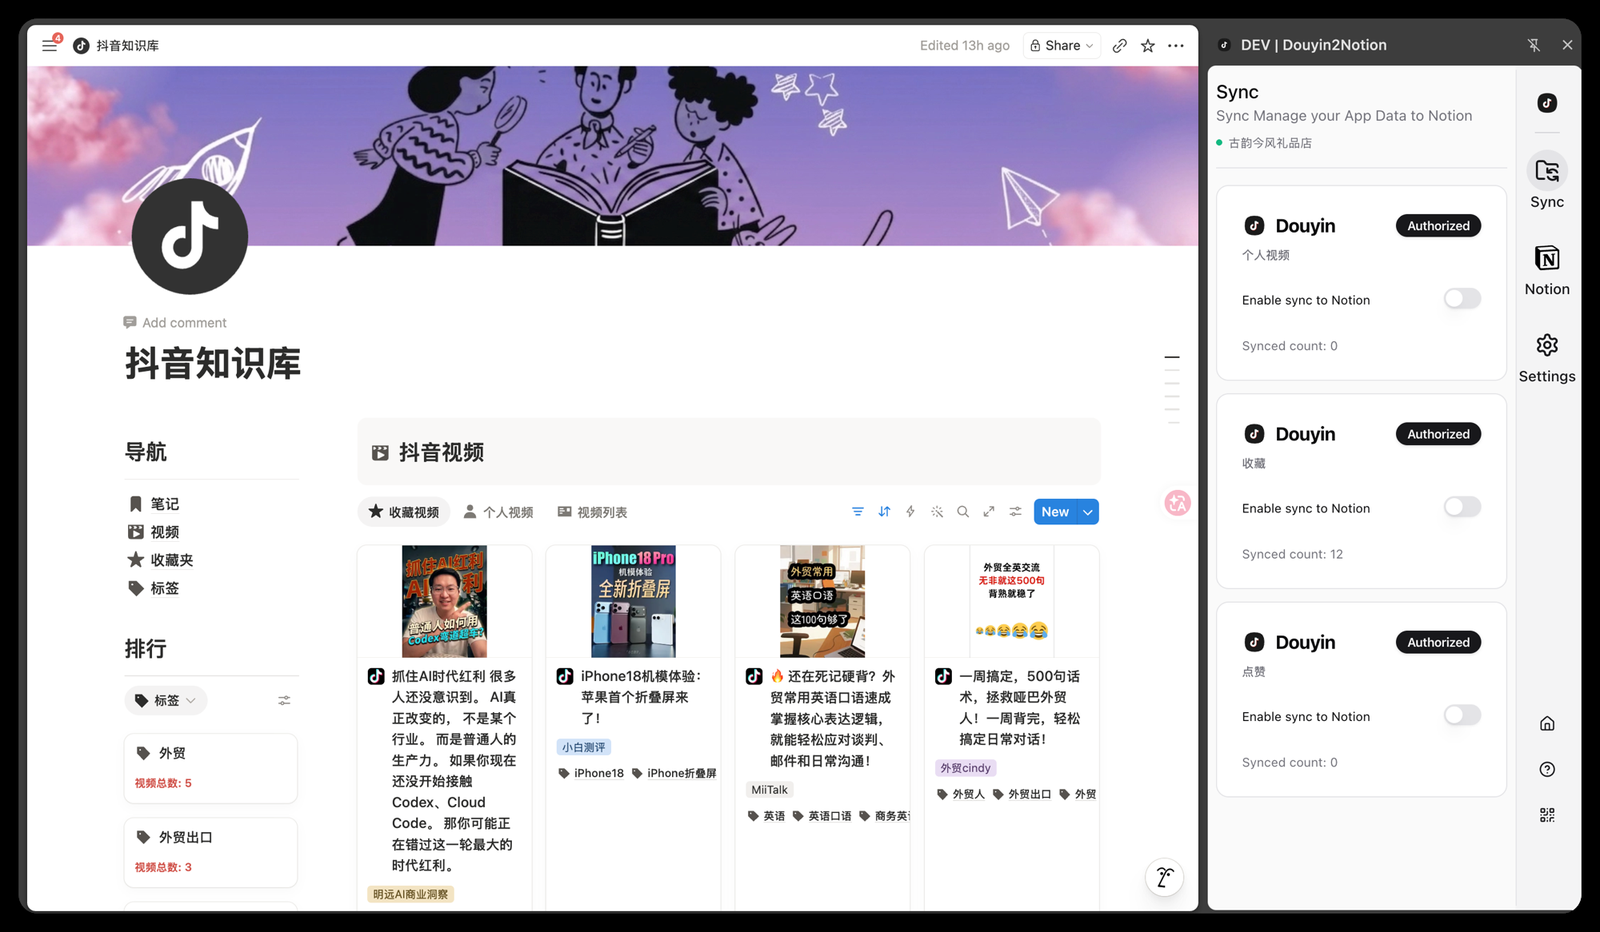Copy page link using the link icon
1600x932 pixels.
point(1120,46)
